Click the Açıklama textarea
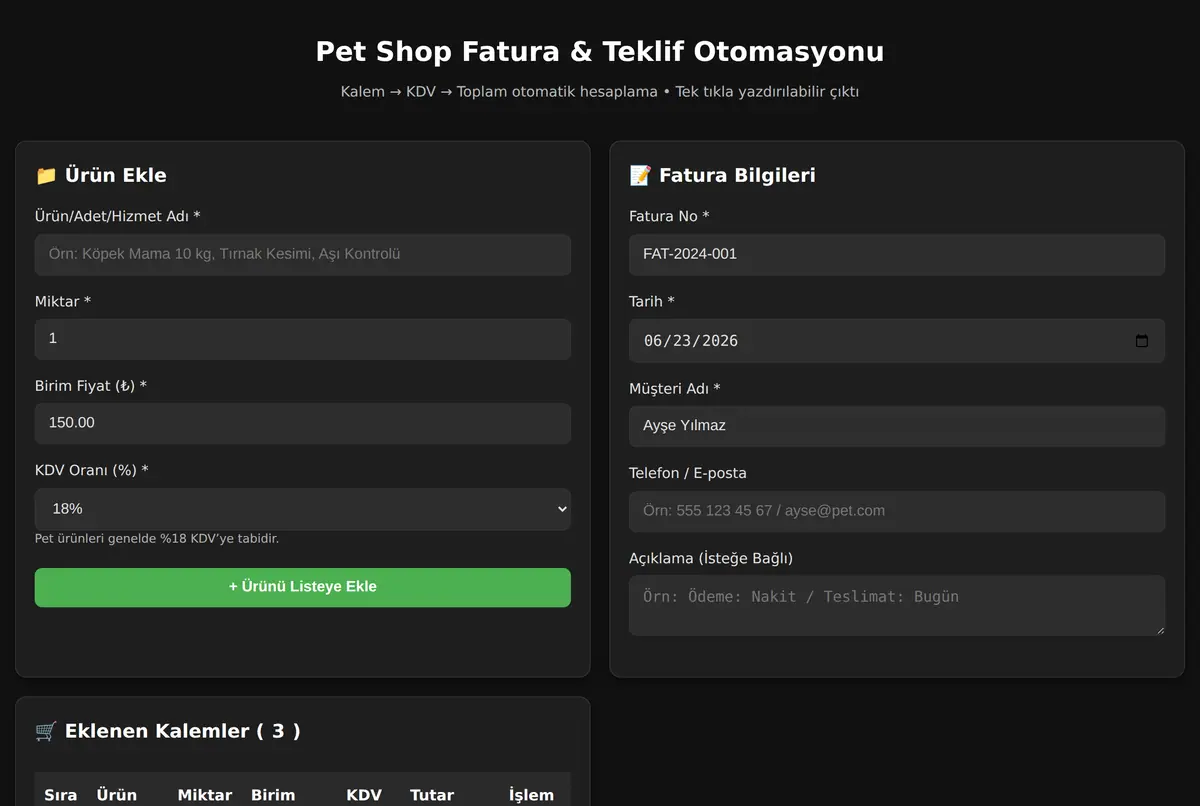This screenshot has height=806, width=1200. 896,605
